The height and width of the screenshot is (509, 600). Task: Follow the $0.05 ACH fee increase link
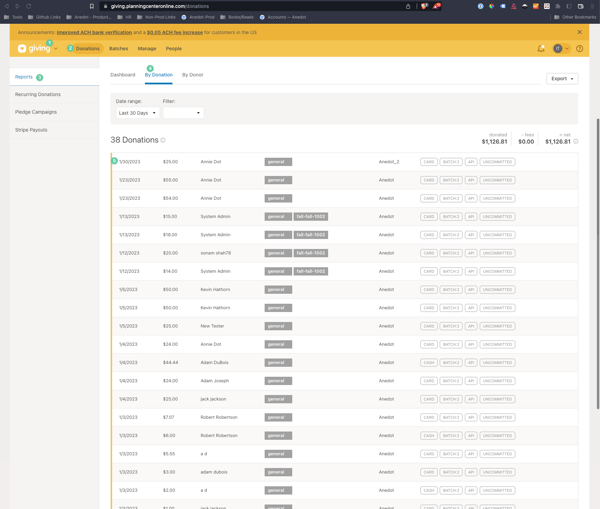tap(175, 33)
